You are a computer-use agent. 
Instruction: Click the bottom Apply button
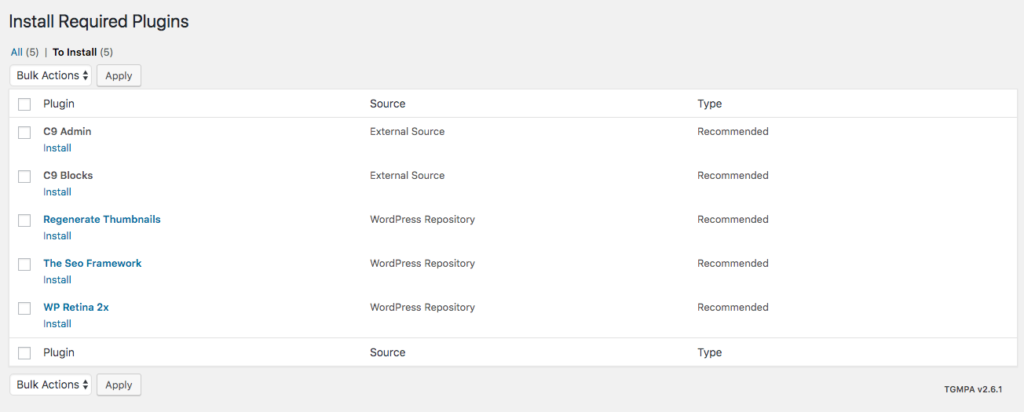(119, 385)
